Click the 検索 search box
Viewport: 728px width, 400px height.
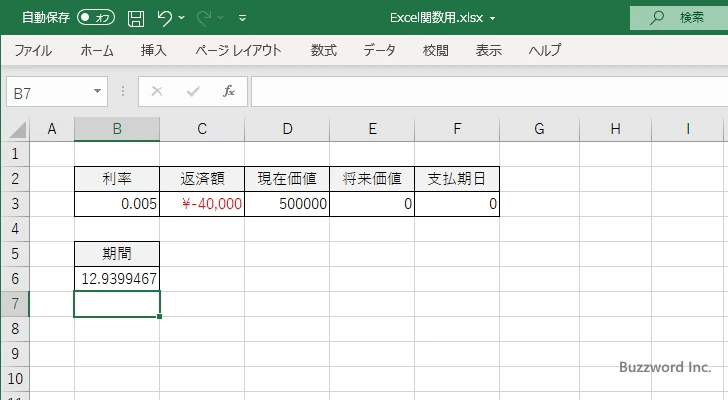click(679, 18)
